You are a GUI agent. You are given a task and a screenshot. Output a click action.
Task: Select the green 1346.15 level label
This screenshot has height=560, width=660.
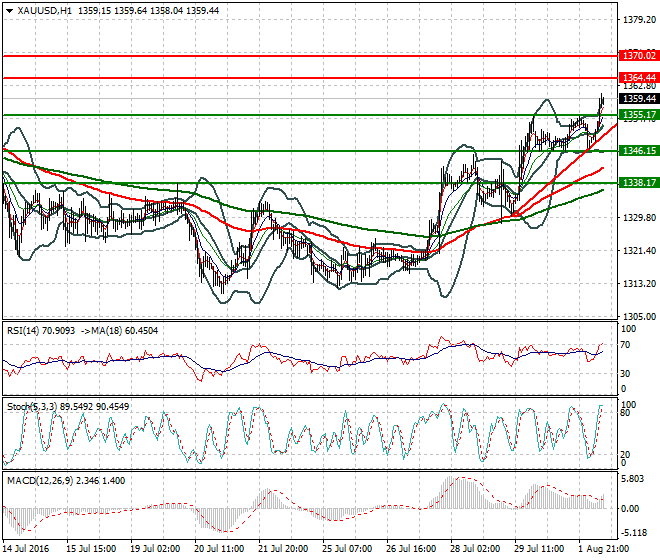coord(639,150)
